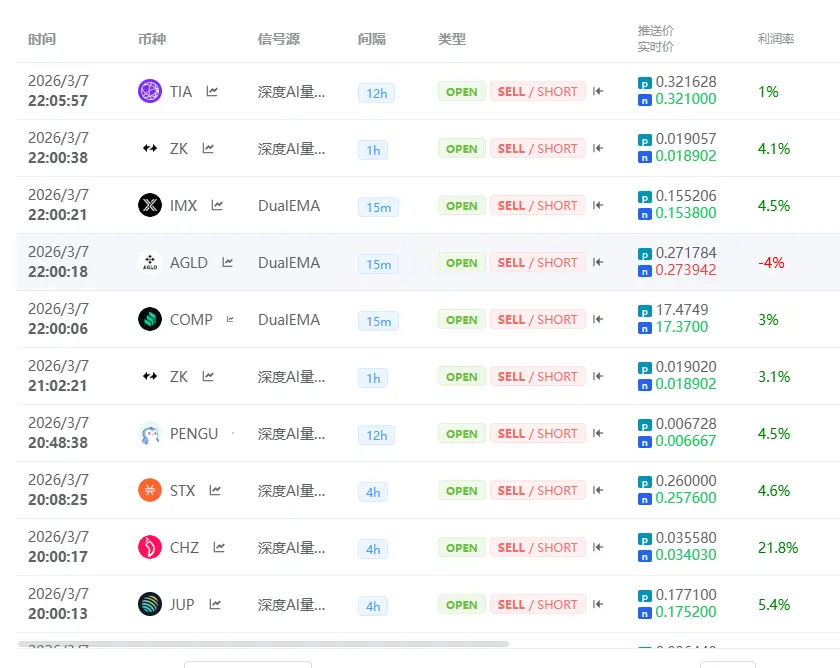
Task: Open the chart icon for ZK at 21:02:21
Action: pyautogui.click(x=208, y=377)
